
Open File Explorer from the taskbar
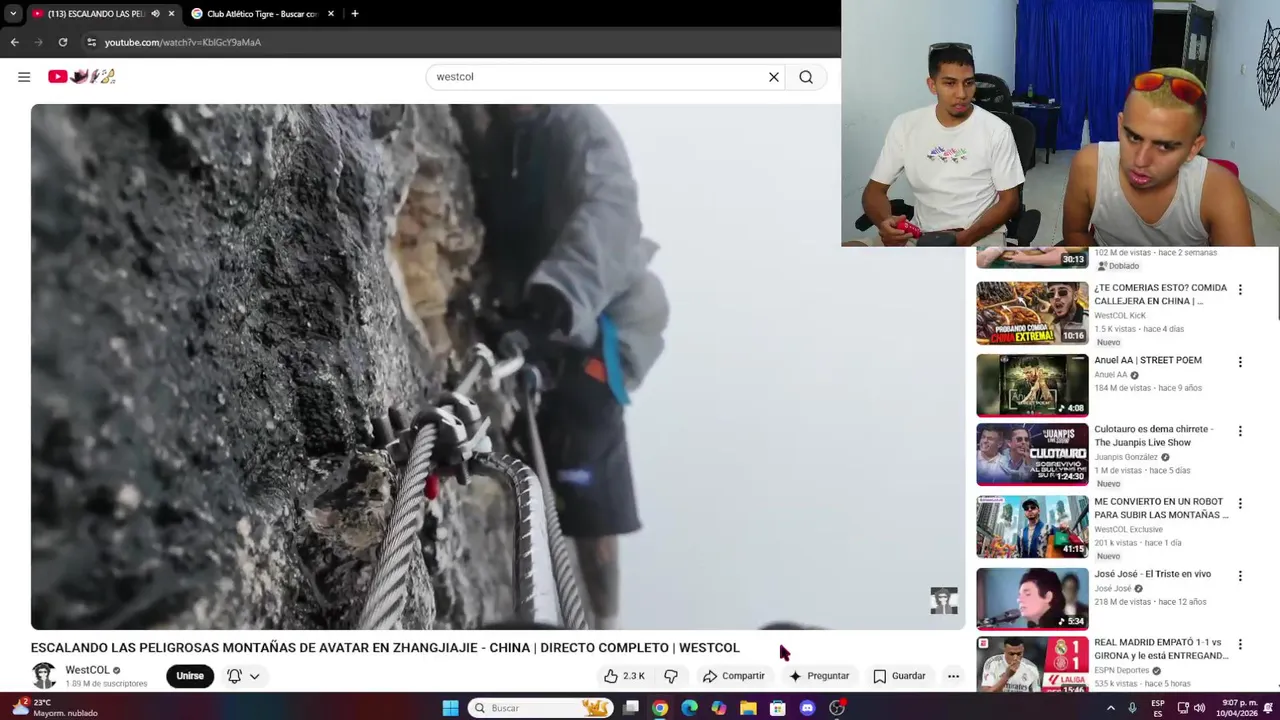748,708
